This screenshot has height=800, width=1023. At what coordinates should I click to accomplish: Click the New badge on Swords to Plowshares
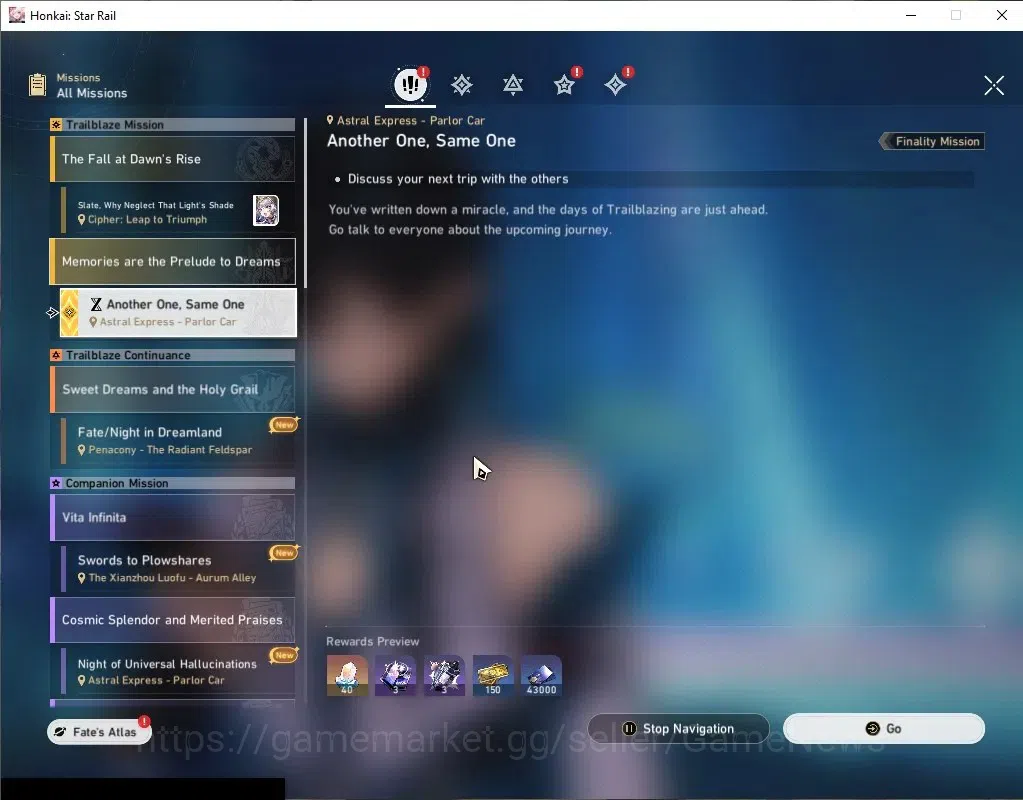coord(284,553)
